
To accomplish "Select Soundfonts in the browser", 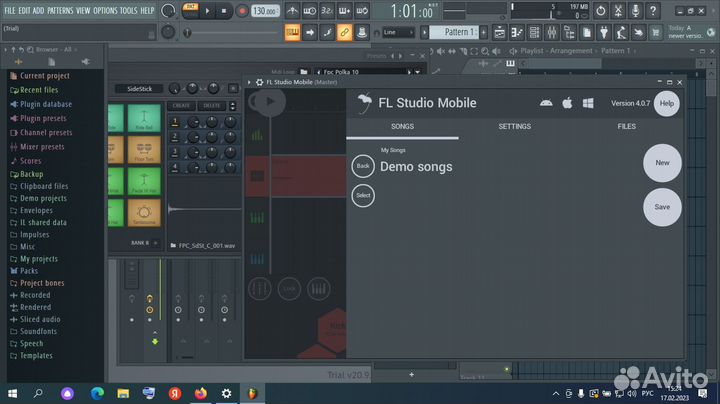I will [x=38, y=331].
